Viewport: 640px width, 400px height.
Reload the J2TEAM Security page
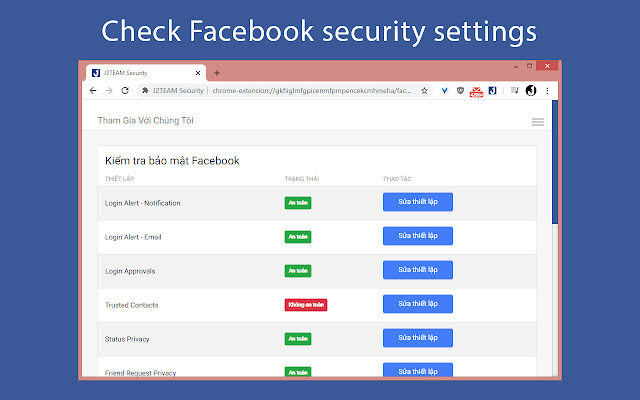[x=125, y=91]
